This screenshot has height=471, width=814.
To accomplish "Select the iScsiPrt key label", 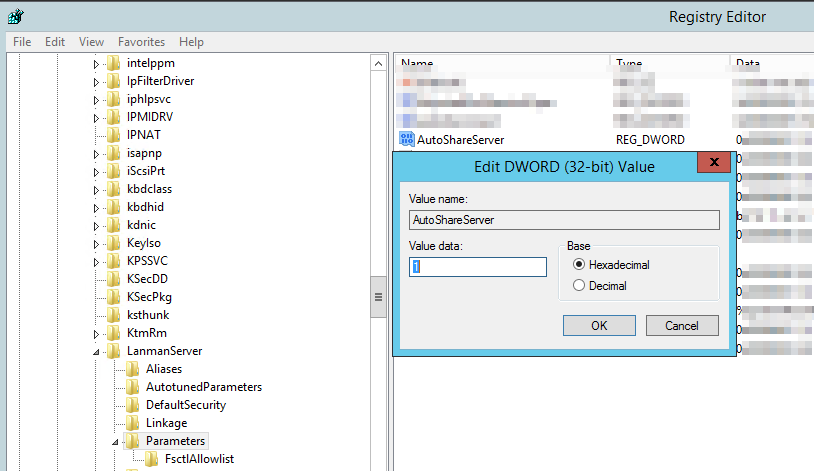I will (146, 171).
